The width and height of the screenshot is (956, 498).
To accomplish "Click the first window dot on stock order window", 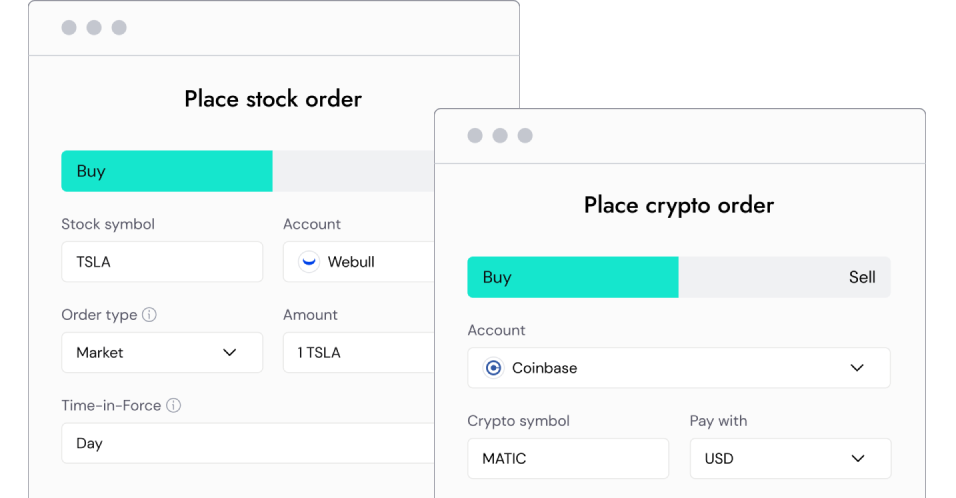I will click(x=69, y=28).
